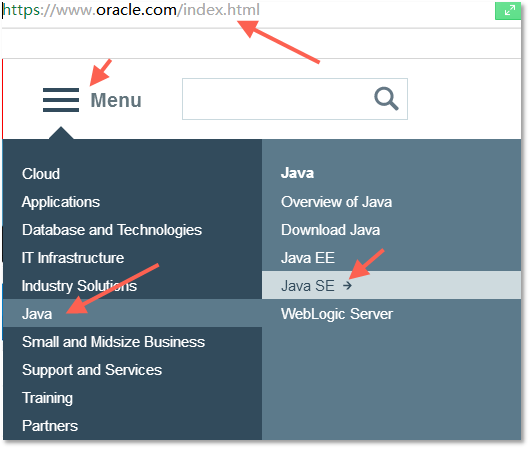Expand the IT Infrastructure category
This screenshot has height=449, width=529.
pos(73,258)
